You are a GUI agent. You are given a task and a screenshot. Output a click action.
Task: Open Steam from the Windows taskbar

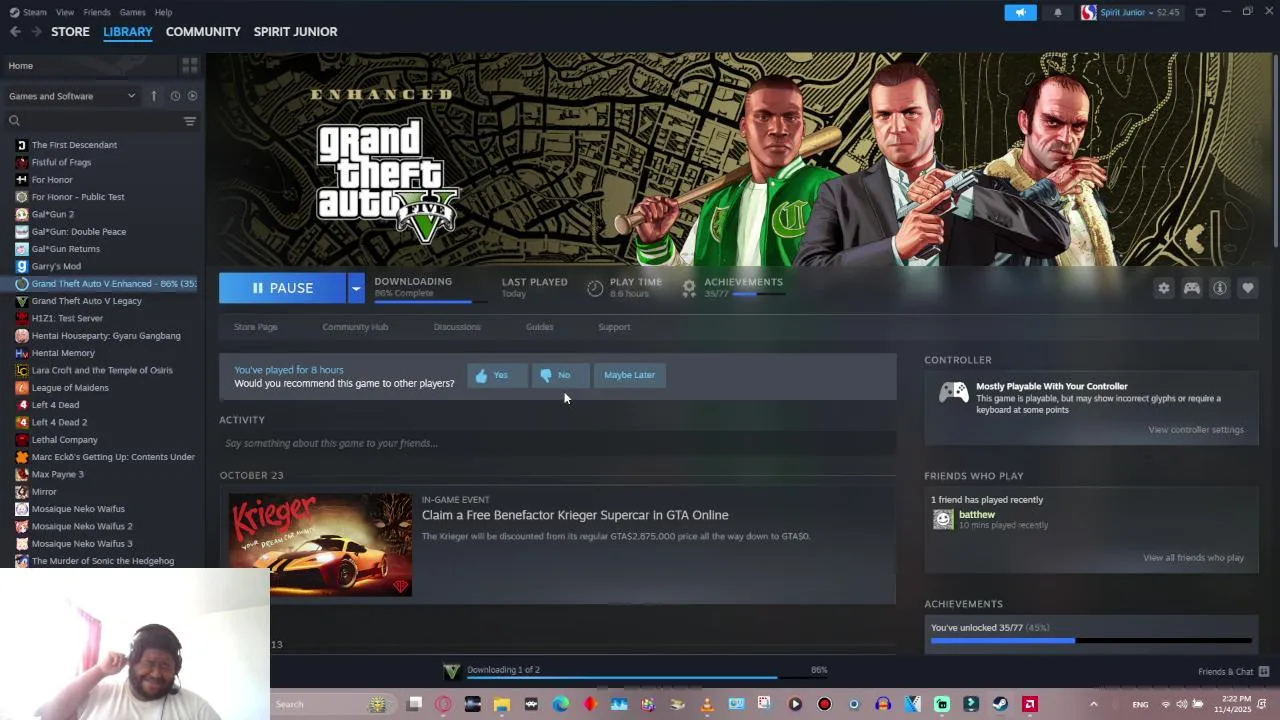[x=1000, y=704]
